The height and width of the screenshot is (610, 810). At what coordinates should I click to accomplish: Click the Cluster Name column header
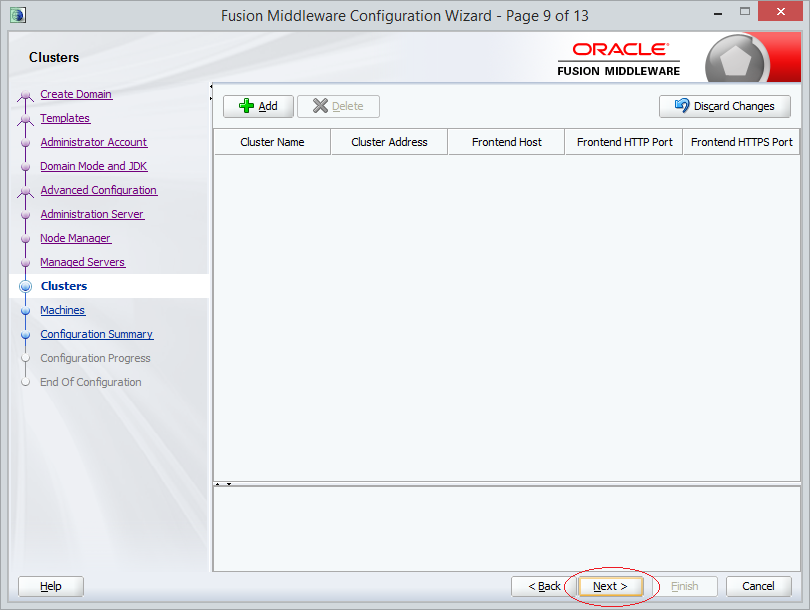click(272, 142)
